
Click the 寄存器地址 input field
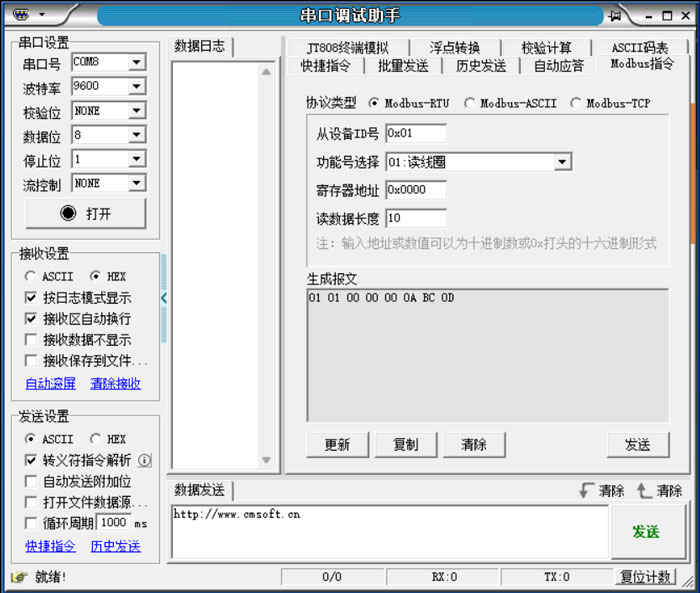(416, 190)
